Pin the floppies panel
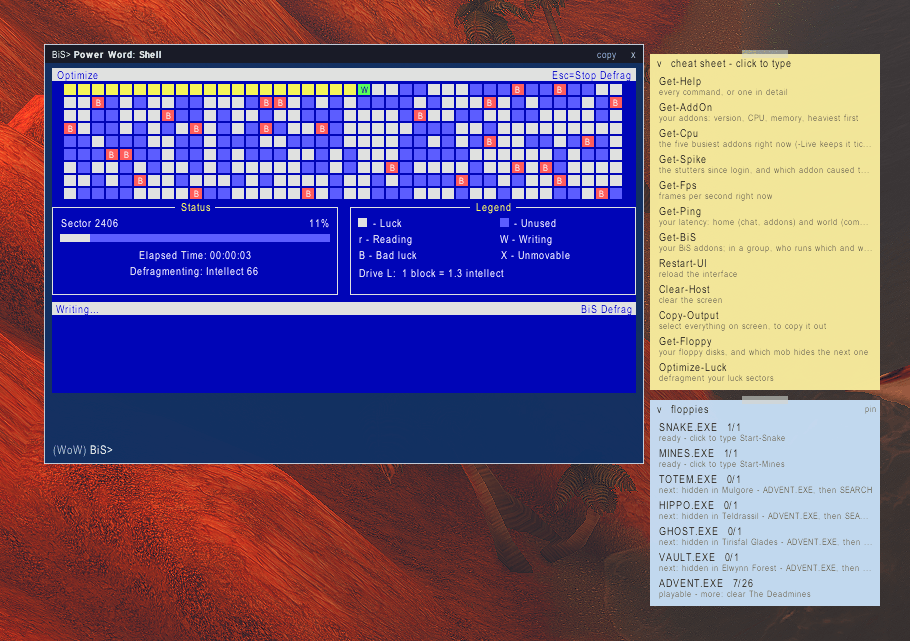 869,409
